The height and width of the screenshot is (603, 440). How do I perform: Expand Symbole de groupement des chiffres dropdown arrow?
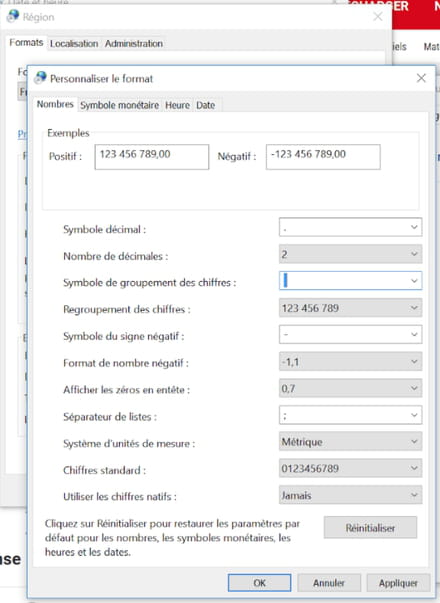tap(414, 281)
